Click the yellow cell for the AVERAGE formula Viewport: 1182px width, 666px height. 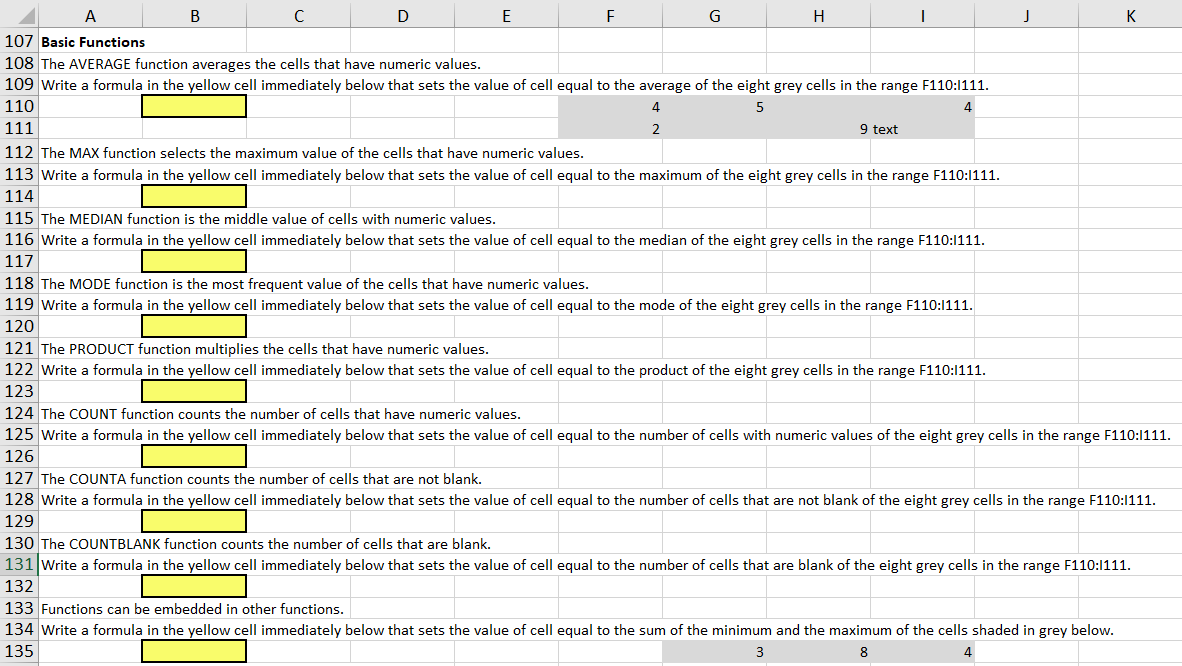tap(194, 106)
